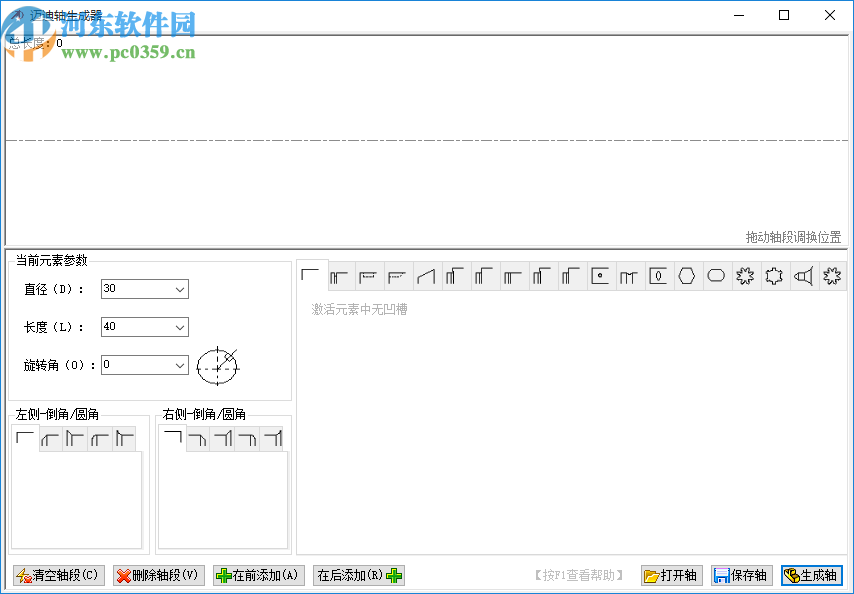Image resolution: width=854 pixels, height=594 pixels.
Task: Select the left-side rounded fillet tab
Action: (x=100, y=439)
